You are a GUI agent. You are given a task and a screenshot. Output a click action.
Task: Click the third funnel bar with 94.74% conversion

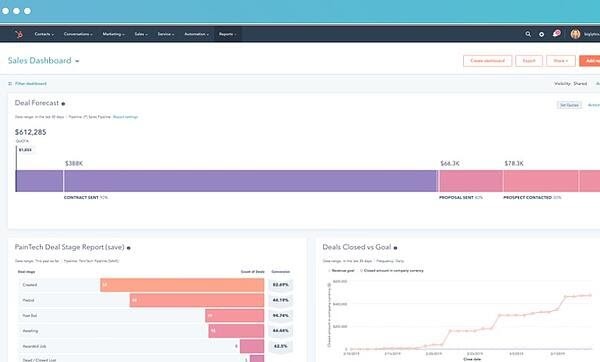[x=235, y=316]
